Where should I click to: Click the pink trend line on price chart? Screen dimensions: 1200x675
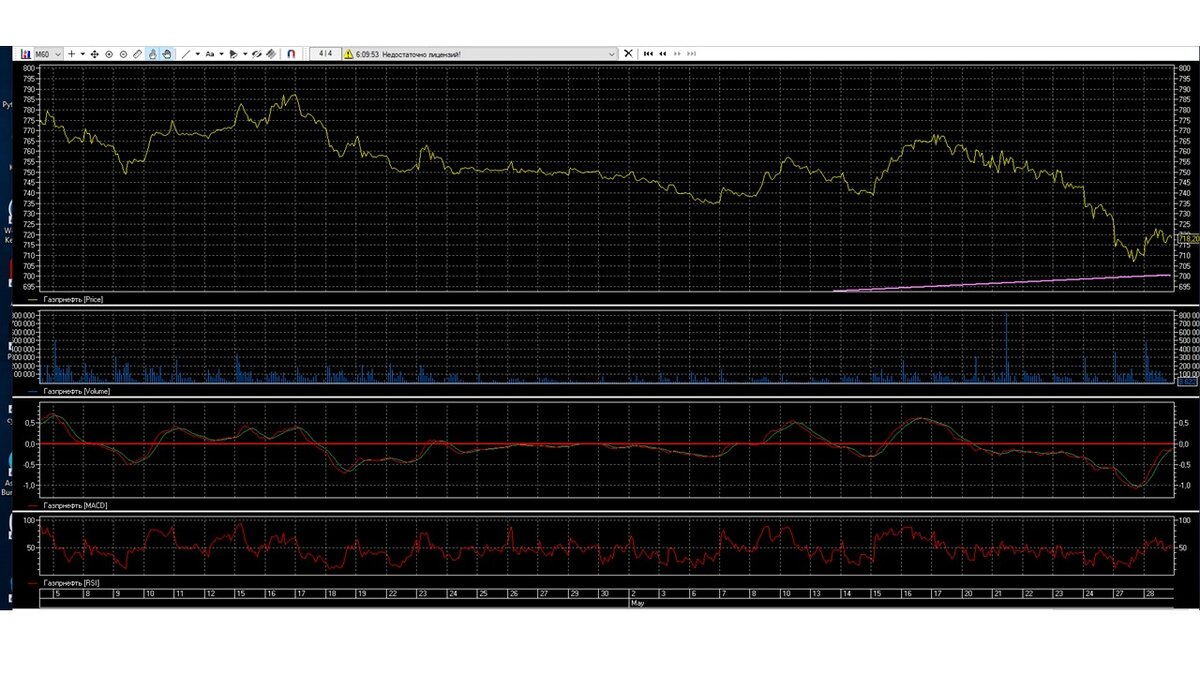click(1000, 283)
